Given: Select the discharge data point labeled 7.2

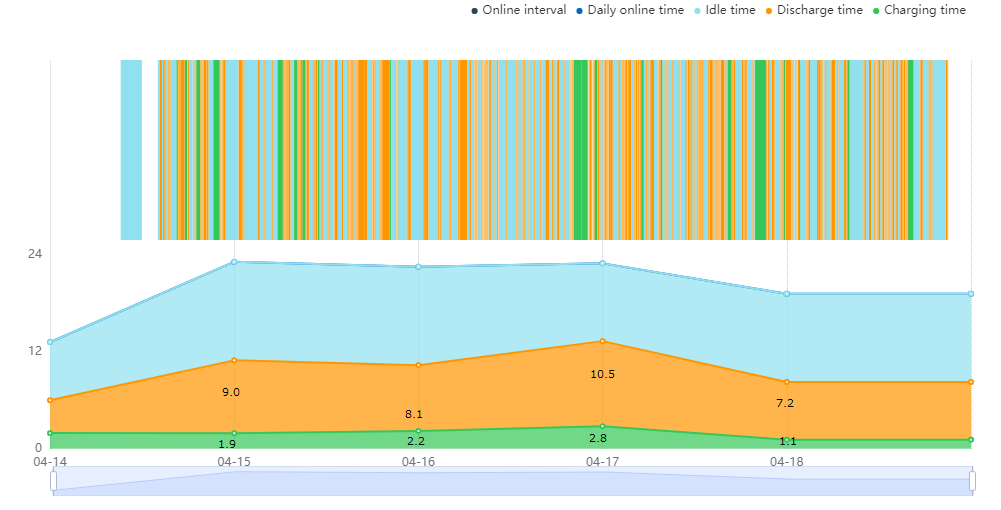Looking at the screenshot, I should [x=786, y=382].
